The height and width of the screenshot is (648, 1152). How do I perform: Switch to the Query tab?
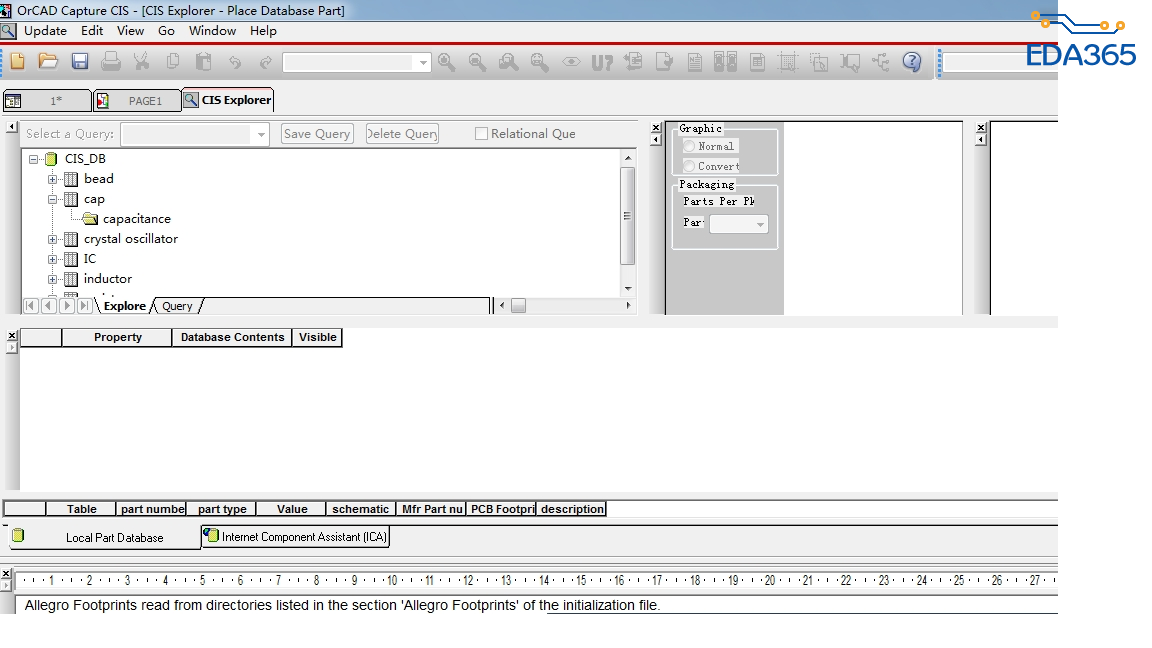click(177, 306)
